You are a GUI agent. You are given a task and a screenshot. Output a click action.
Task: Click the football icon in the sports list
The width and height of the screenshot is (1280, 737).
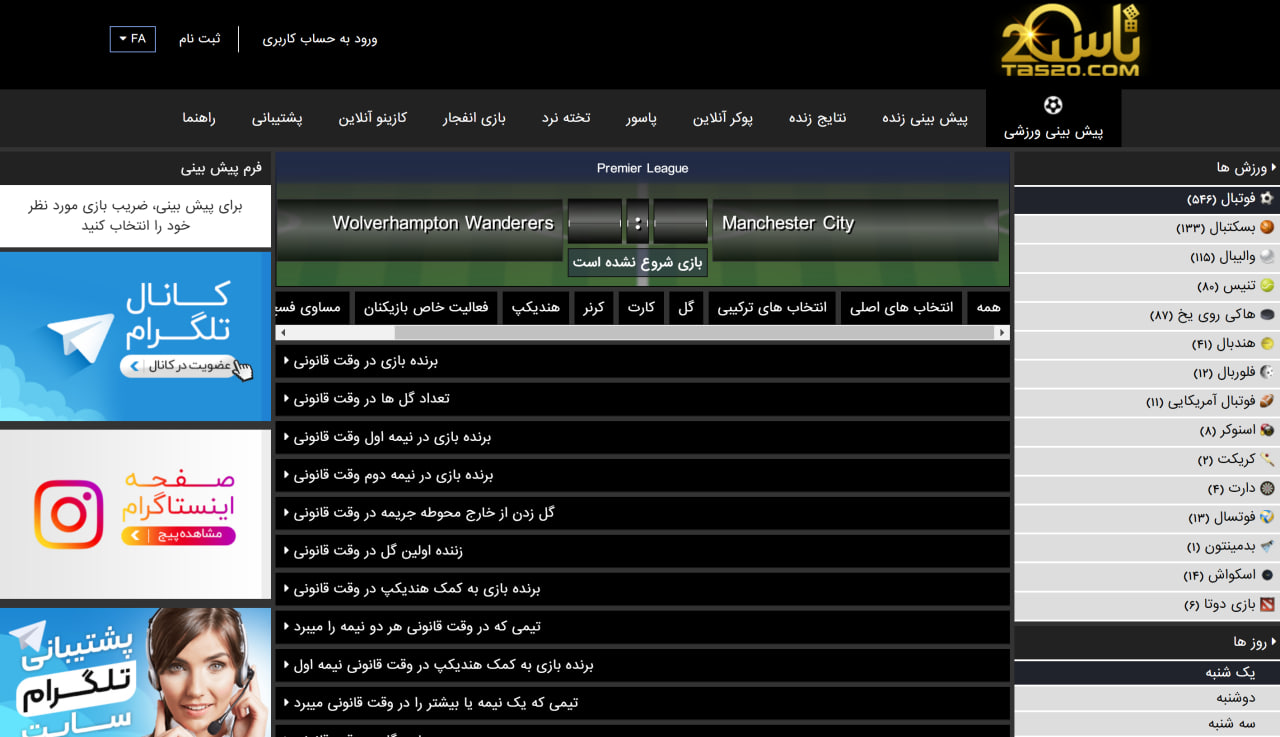click(x=1267, y=199)
